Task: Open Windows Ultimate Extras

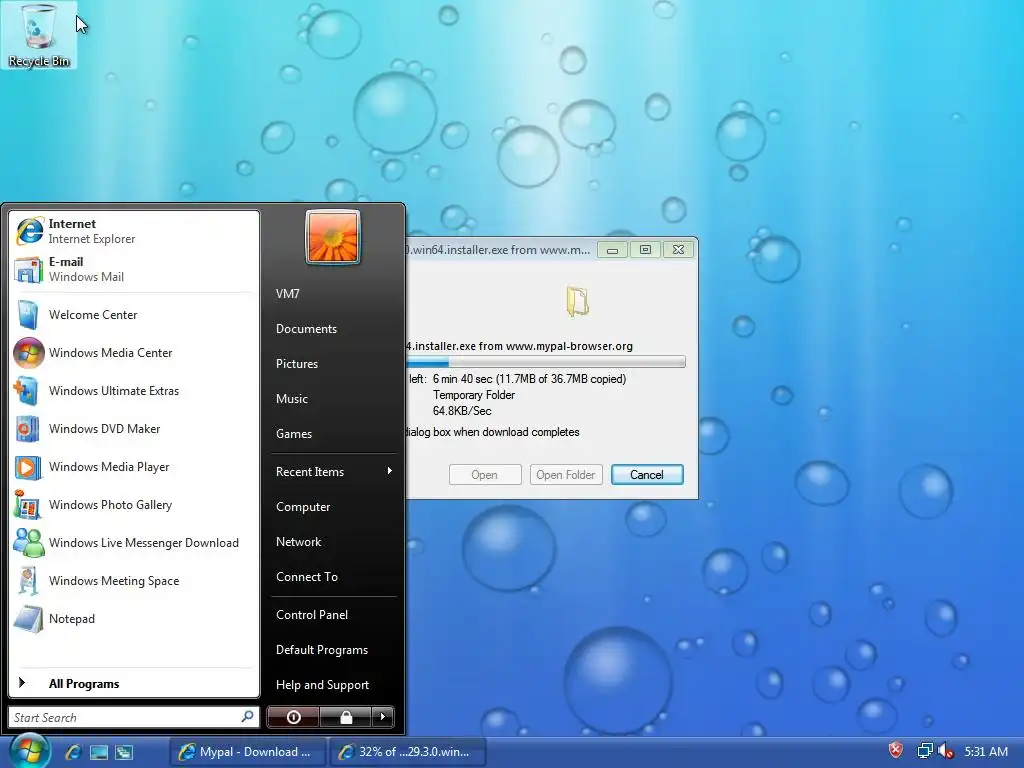Action: (134, 391)
